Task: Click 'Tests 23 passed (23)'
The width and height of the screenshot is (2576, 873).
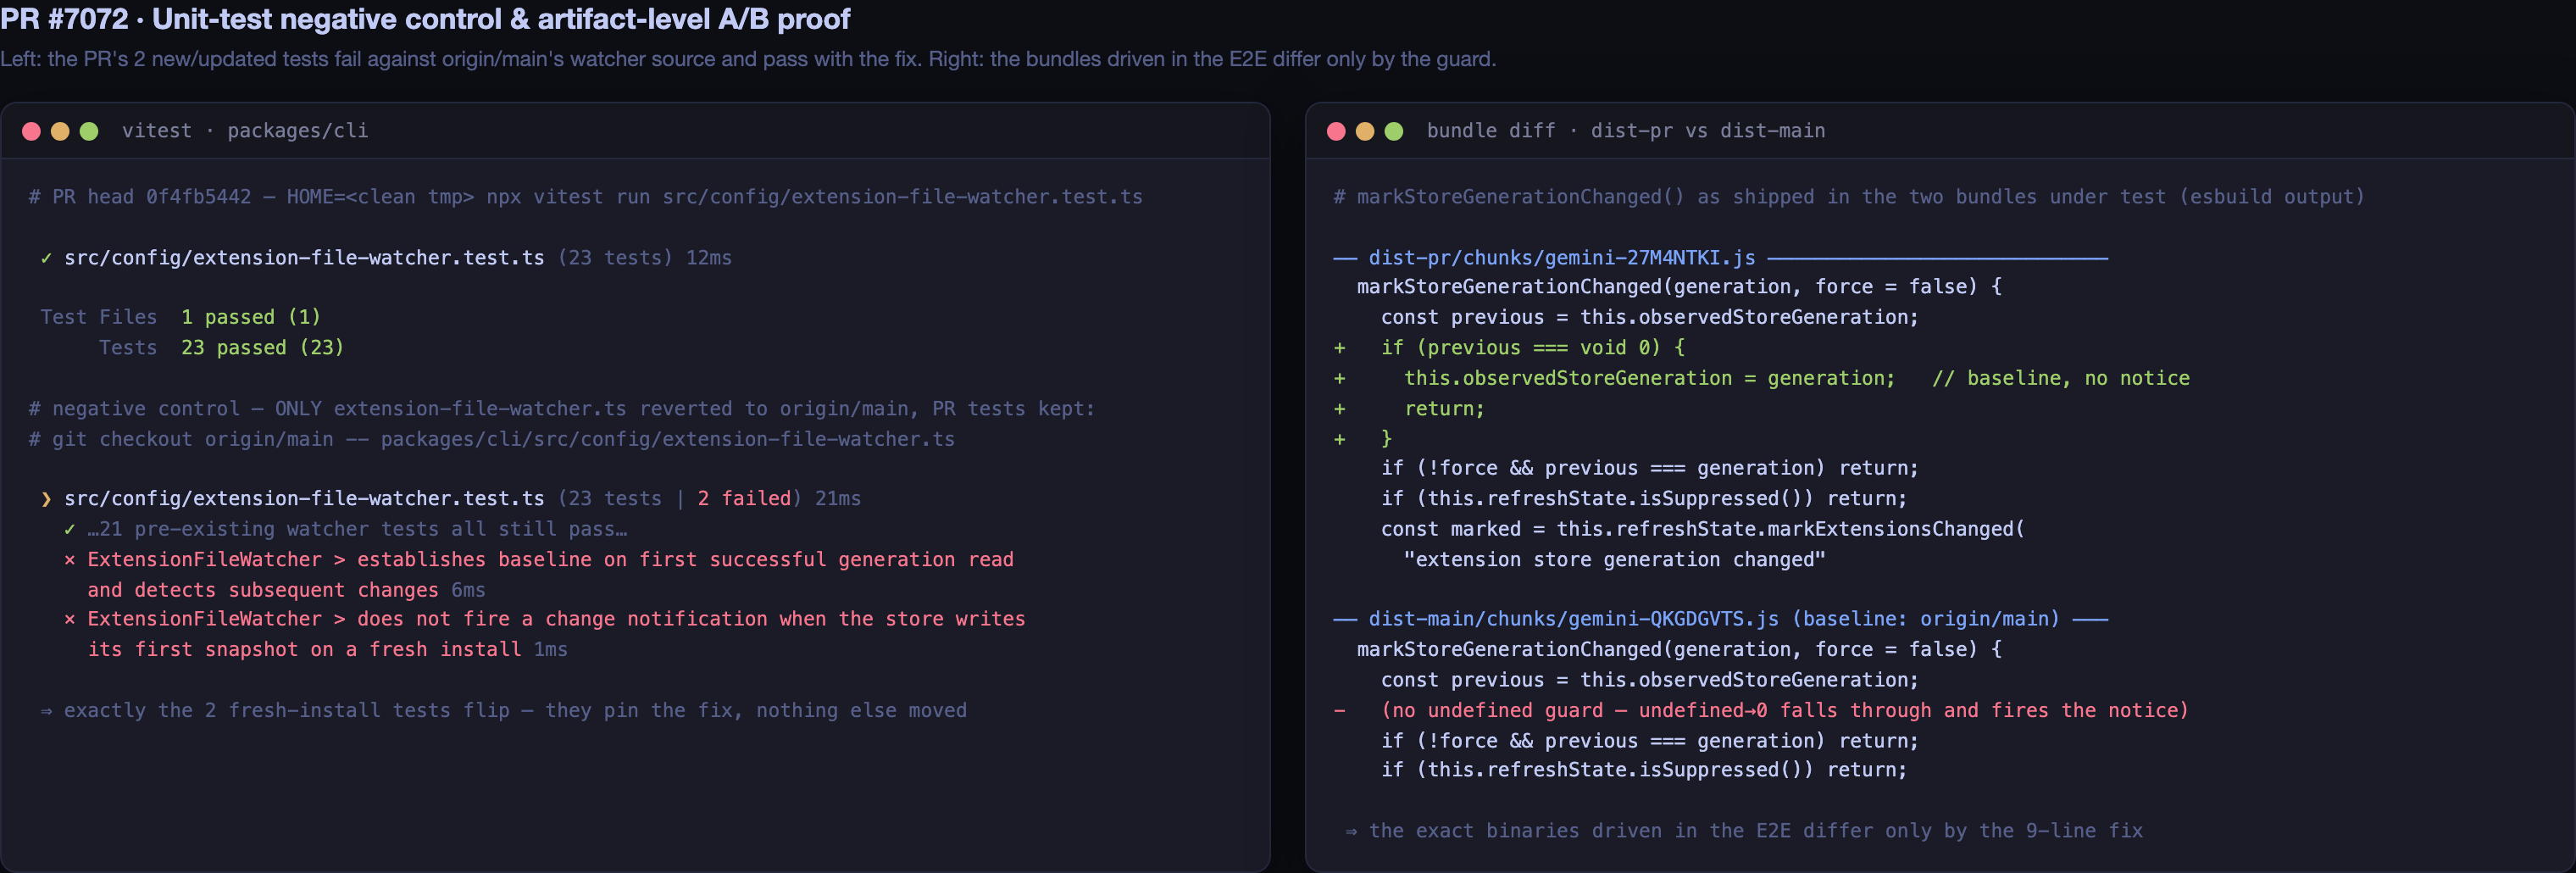Action: [x=221, y=348]
